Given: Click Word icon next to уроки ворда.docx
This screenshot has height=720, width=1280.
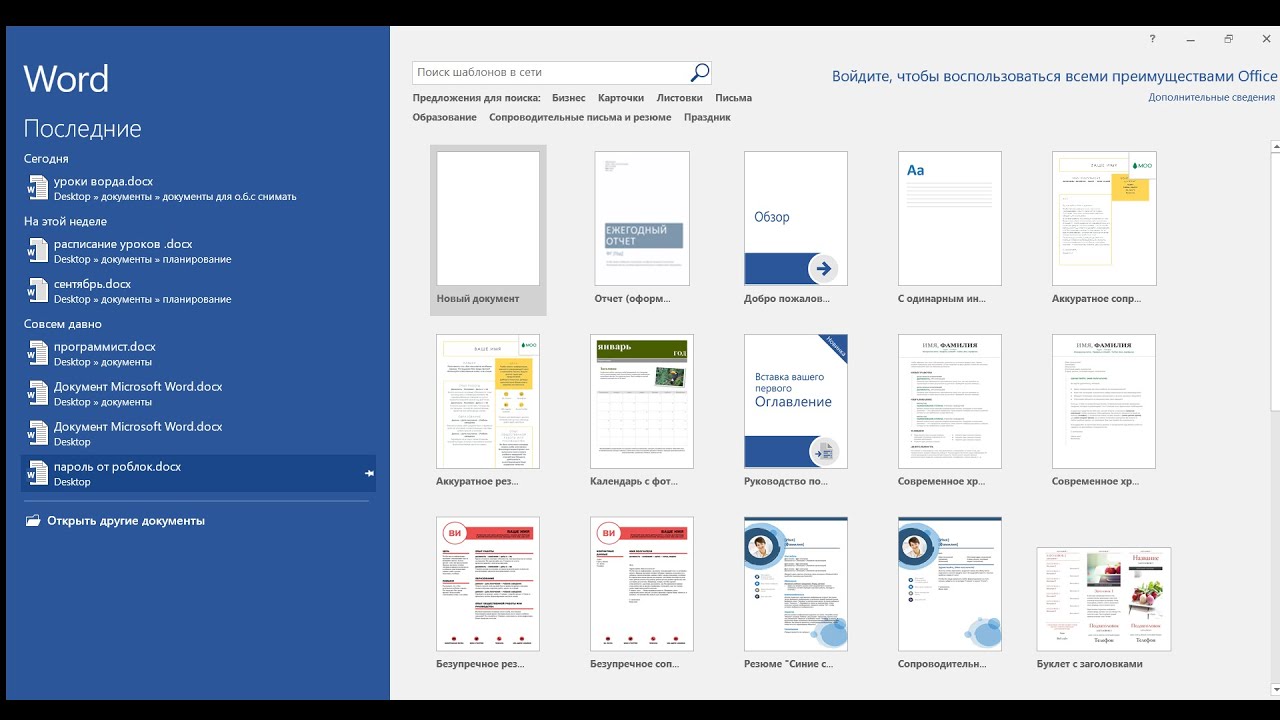Looking at the screenshot, I should coord(37,188).
